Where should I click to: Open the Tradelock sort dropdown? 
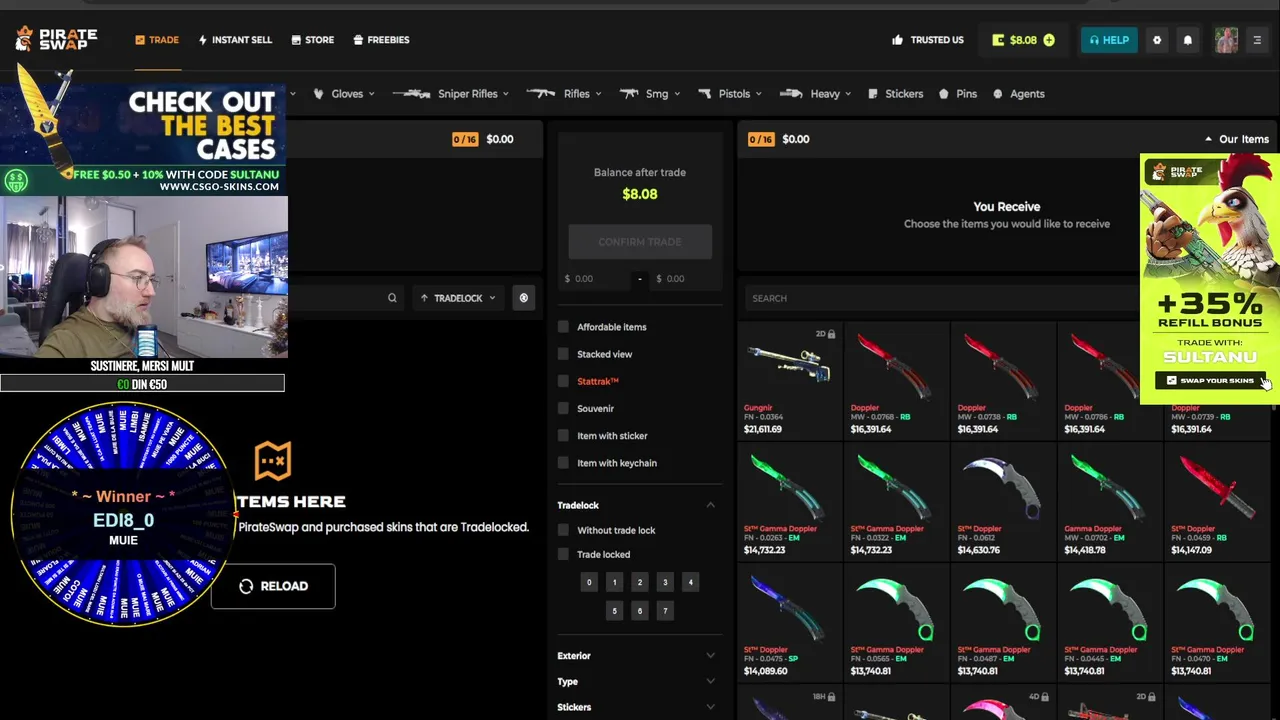[458, 298]
